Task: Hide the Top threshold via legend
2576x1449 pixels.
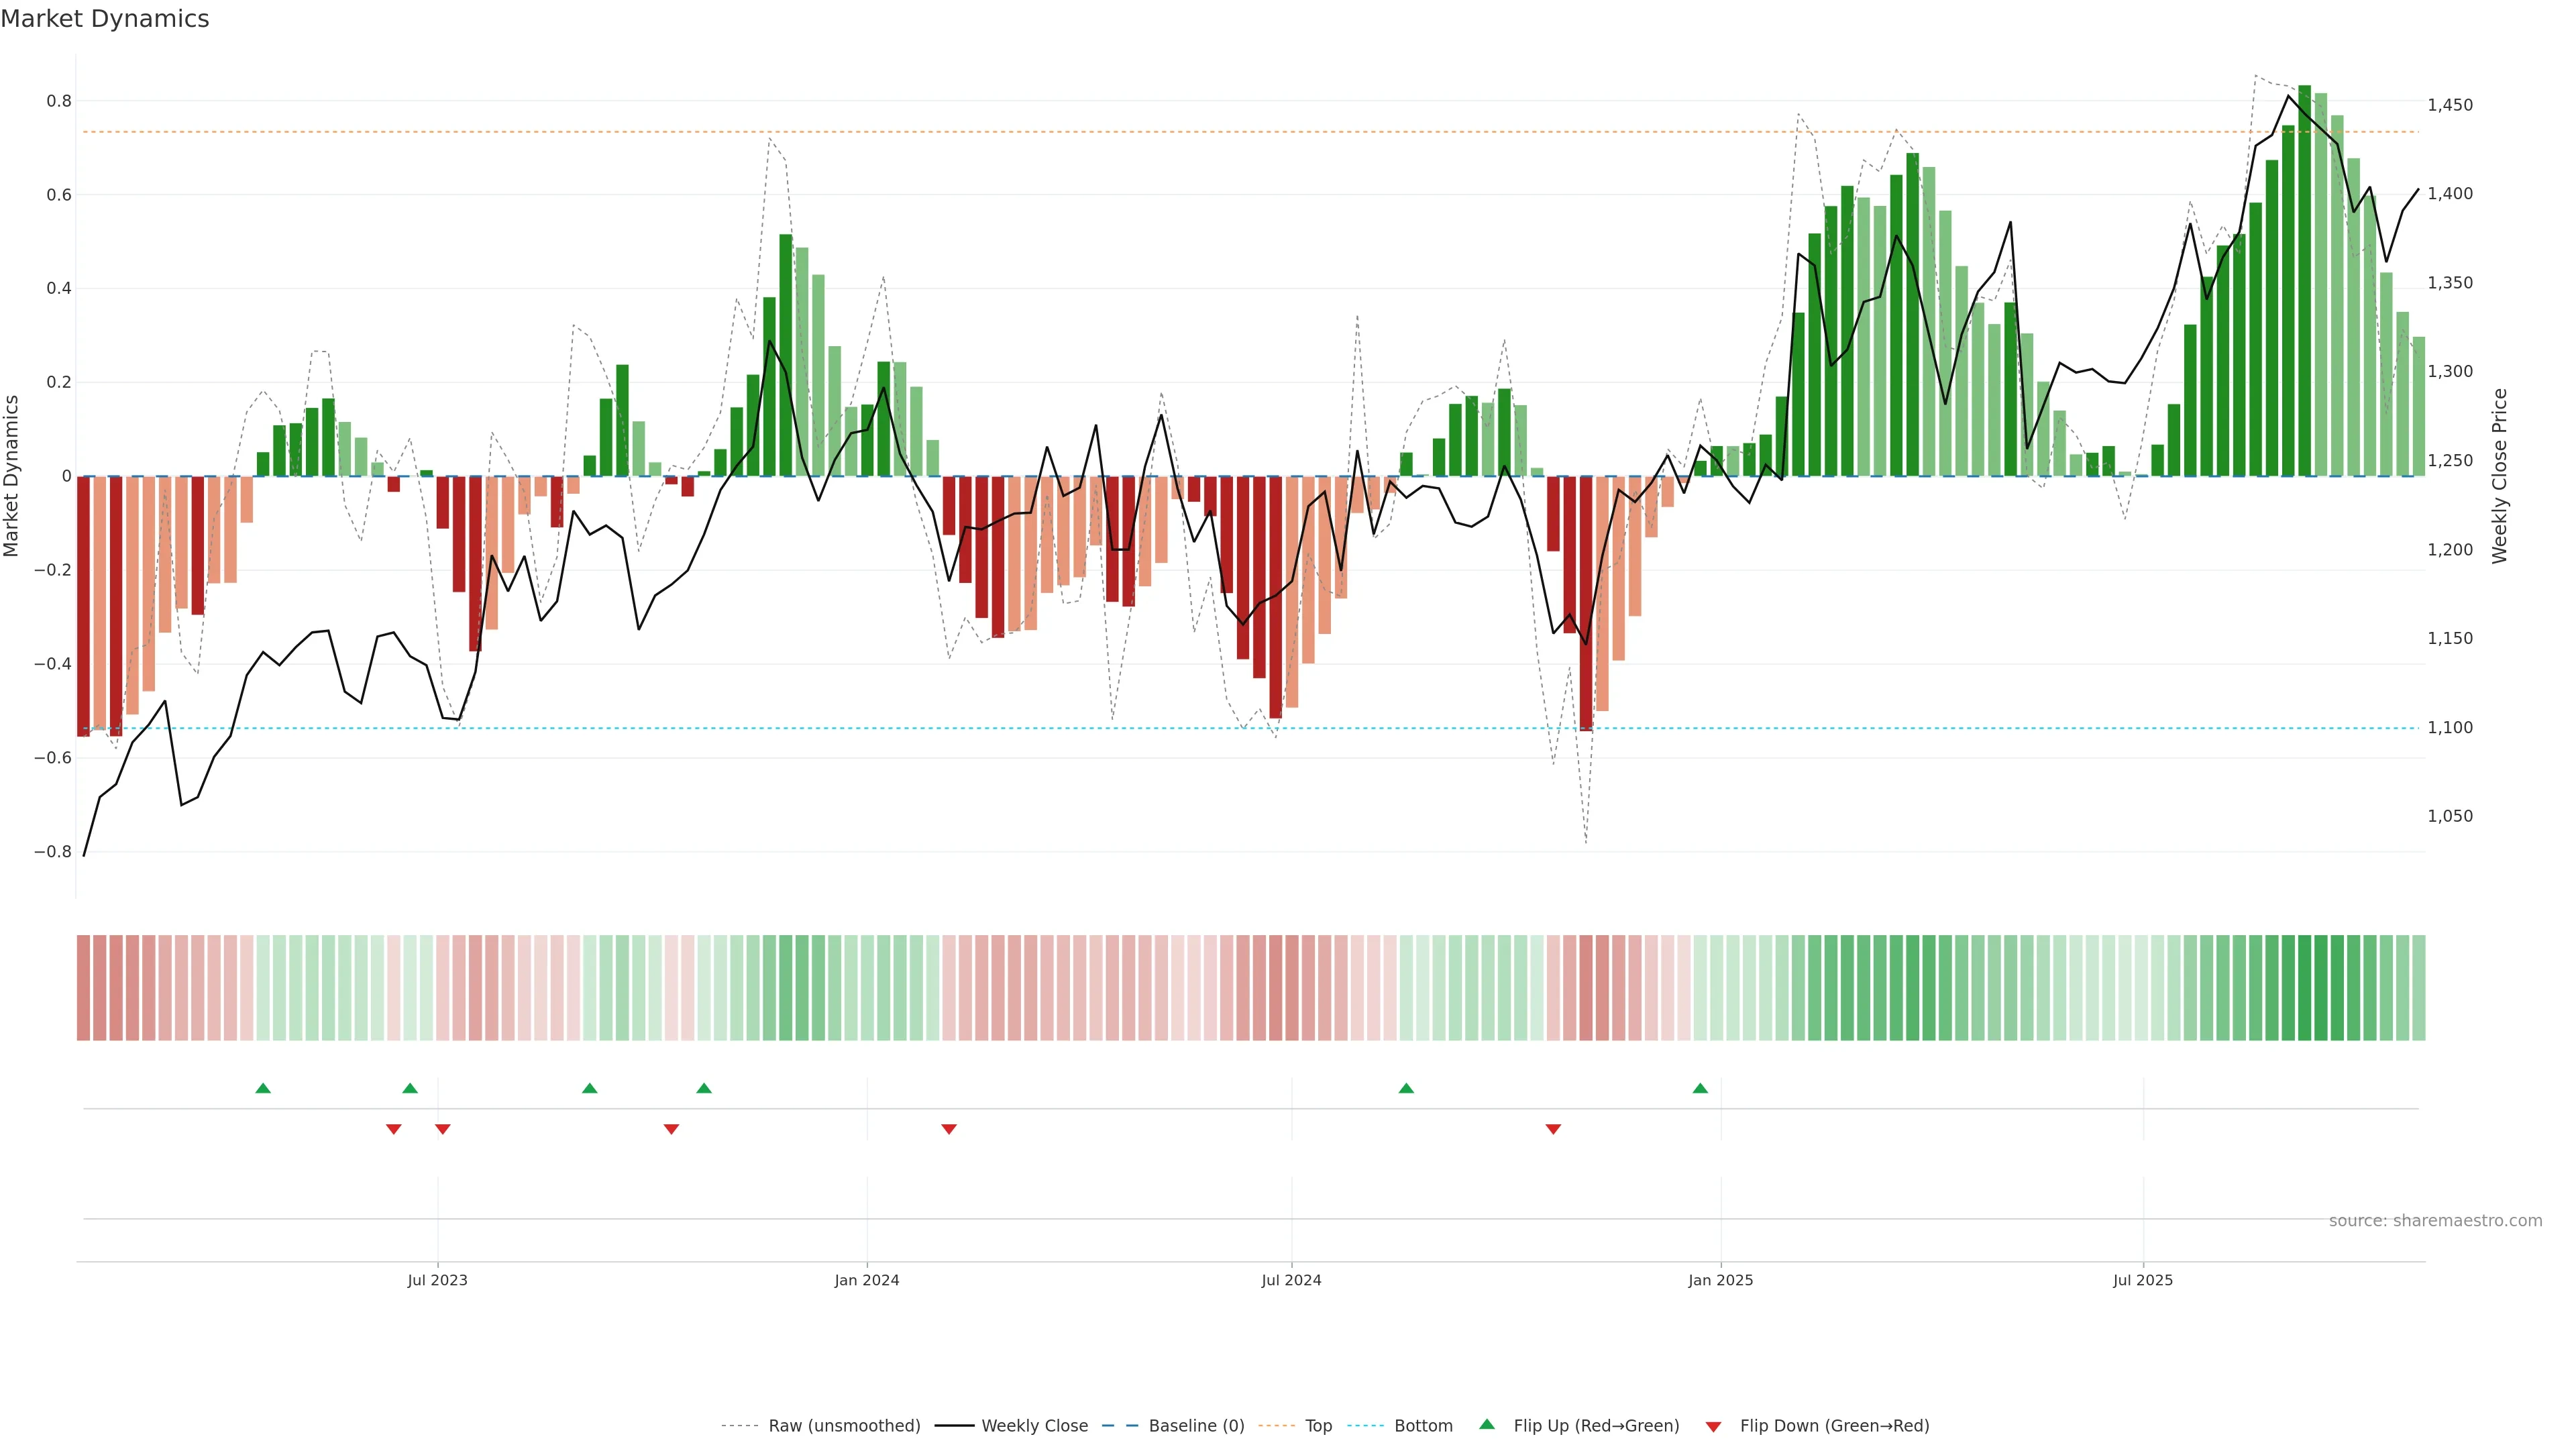Action: tap(1318, 1426)
